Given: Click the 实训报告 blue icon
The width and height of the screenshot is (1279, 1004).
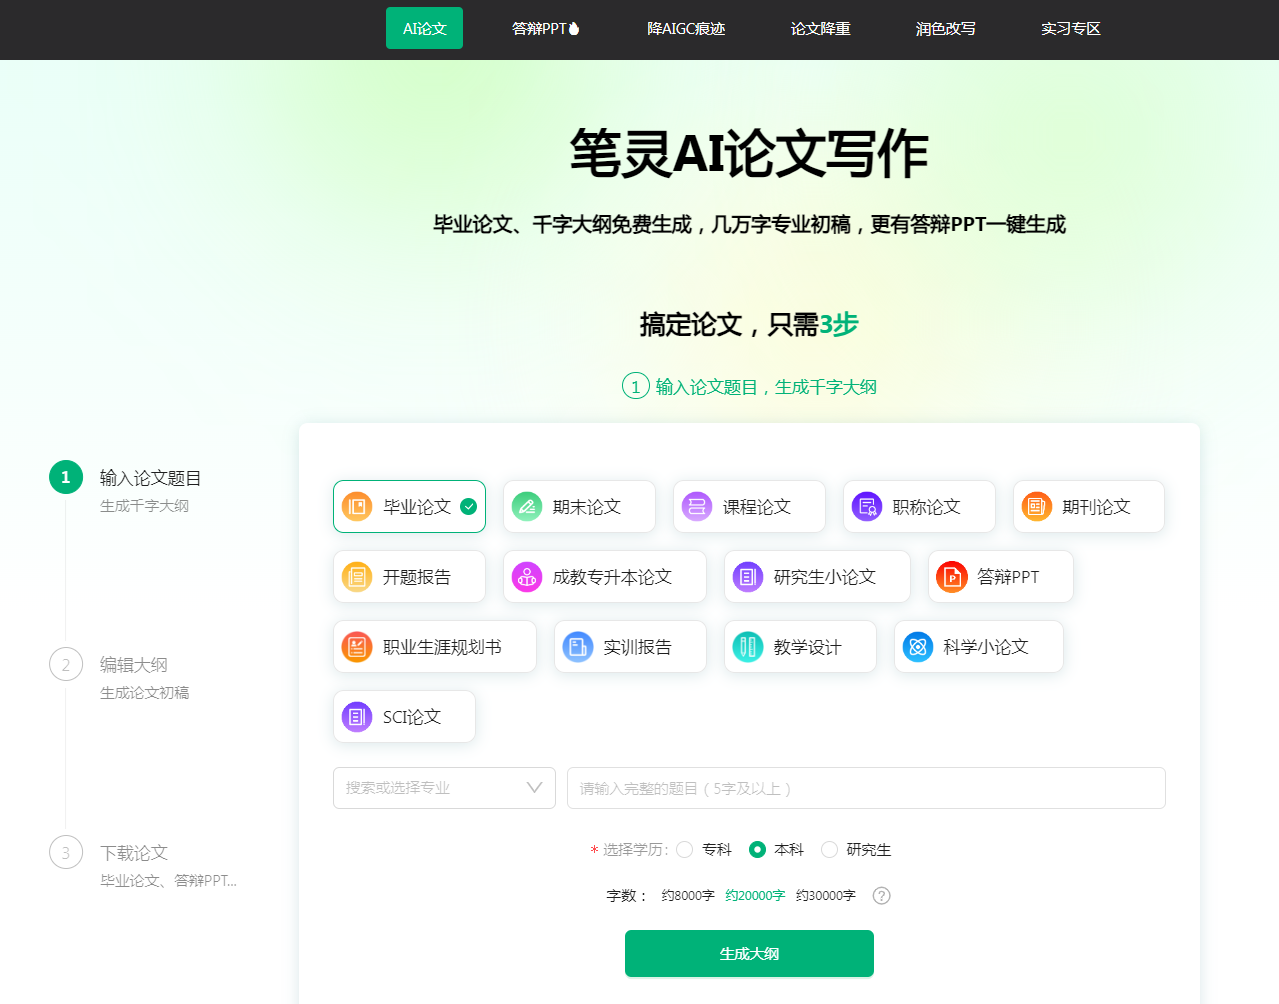Looking at the screenshot, I should [578, 647].
